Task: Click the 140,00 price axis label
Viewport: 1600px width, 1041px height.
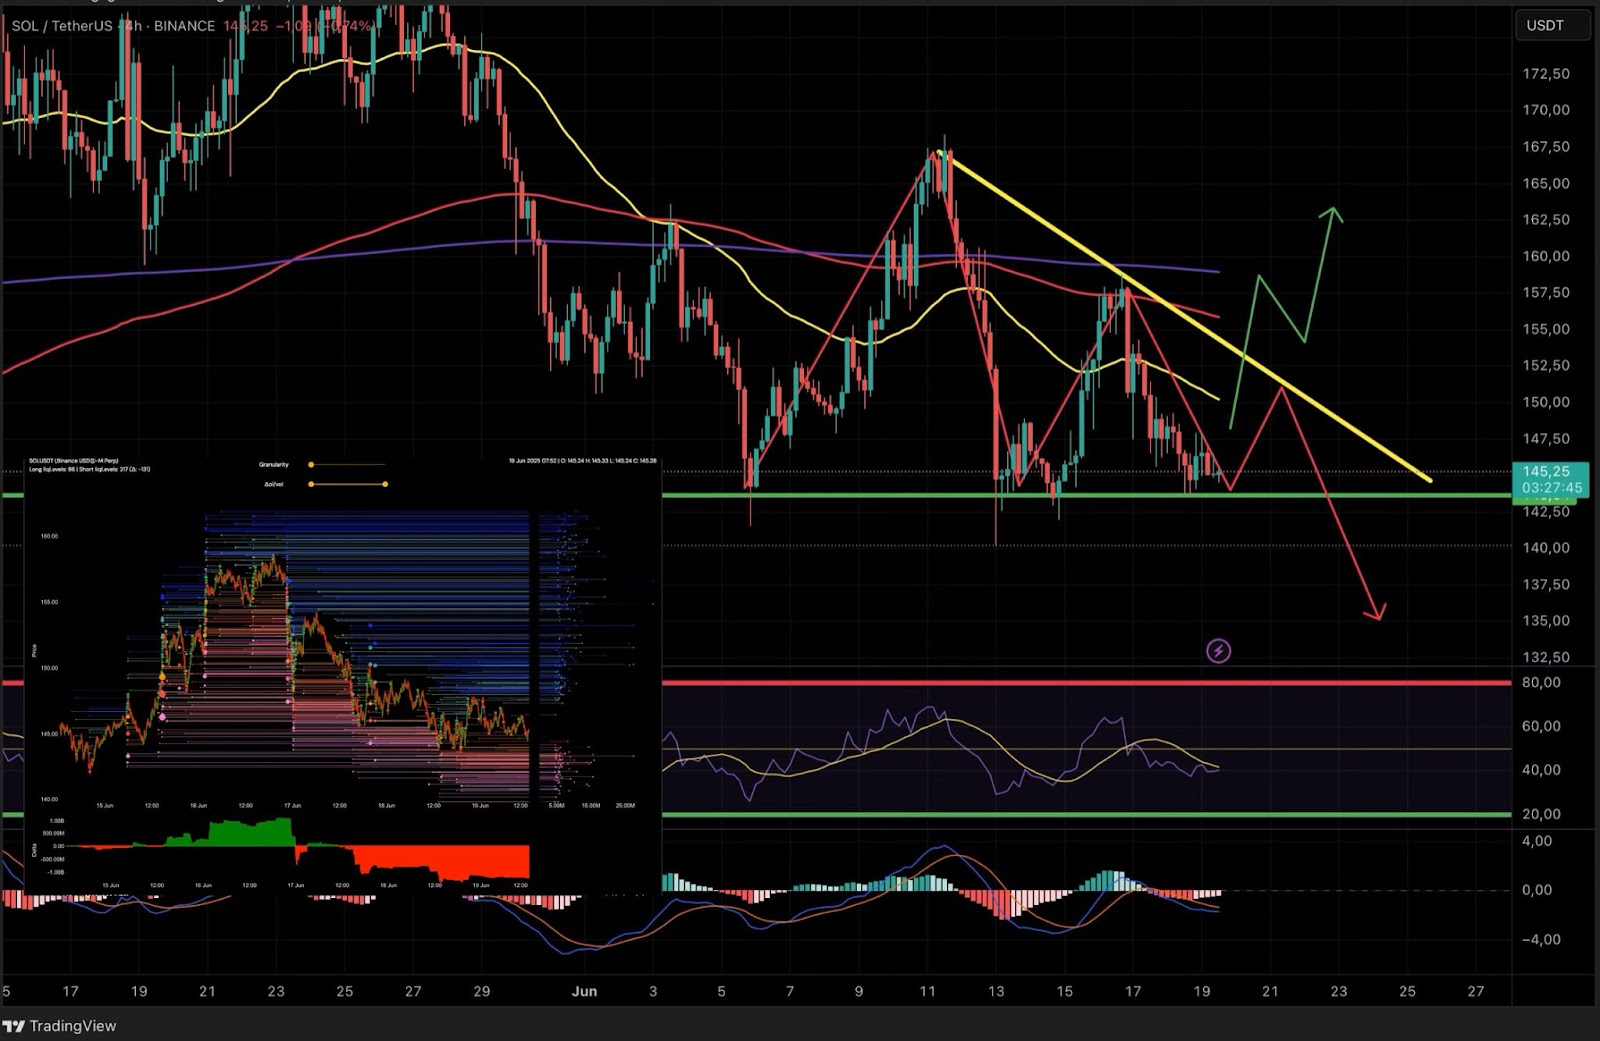Action: tap(1546, 548)
